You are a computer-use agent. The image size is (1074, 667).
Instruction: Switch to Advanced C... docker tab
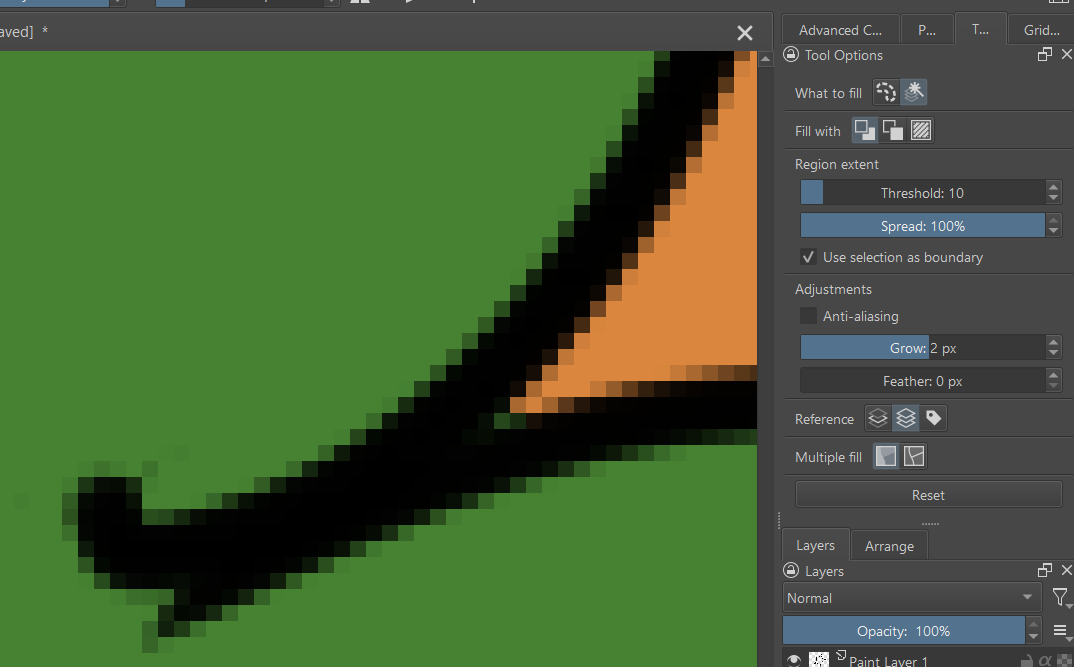click(840, 30)
